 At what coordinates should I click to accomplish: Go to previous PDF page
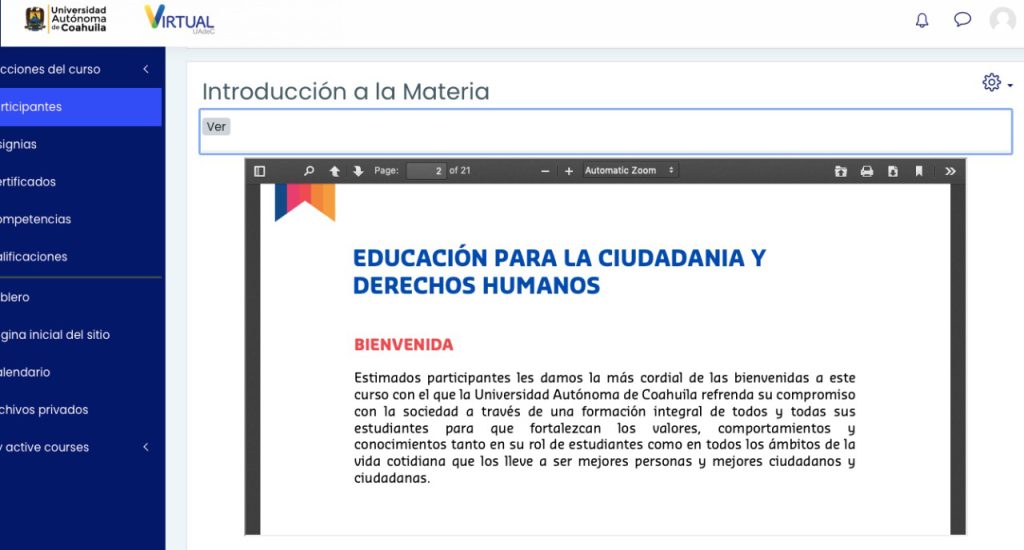(x=335, y=171)
